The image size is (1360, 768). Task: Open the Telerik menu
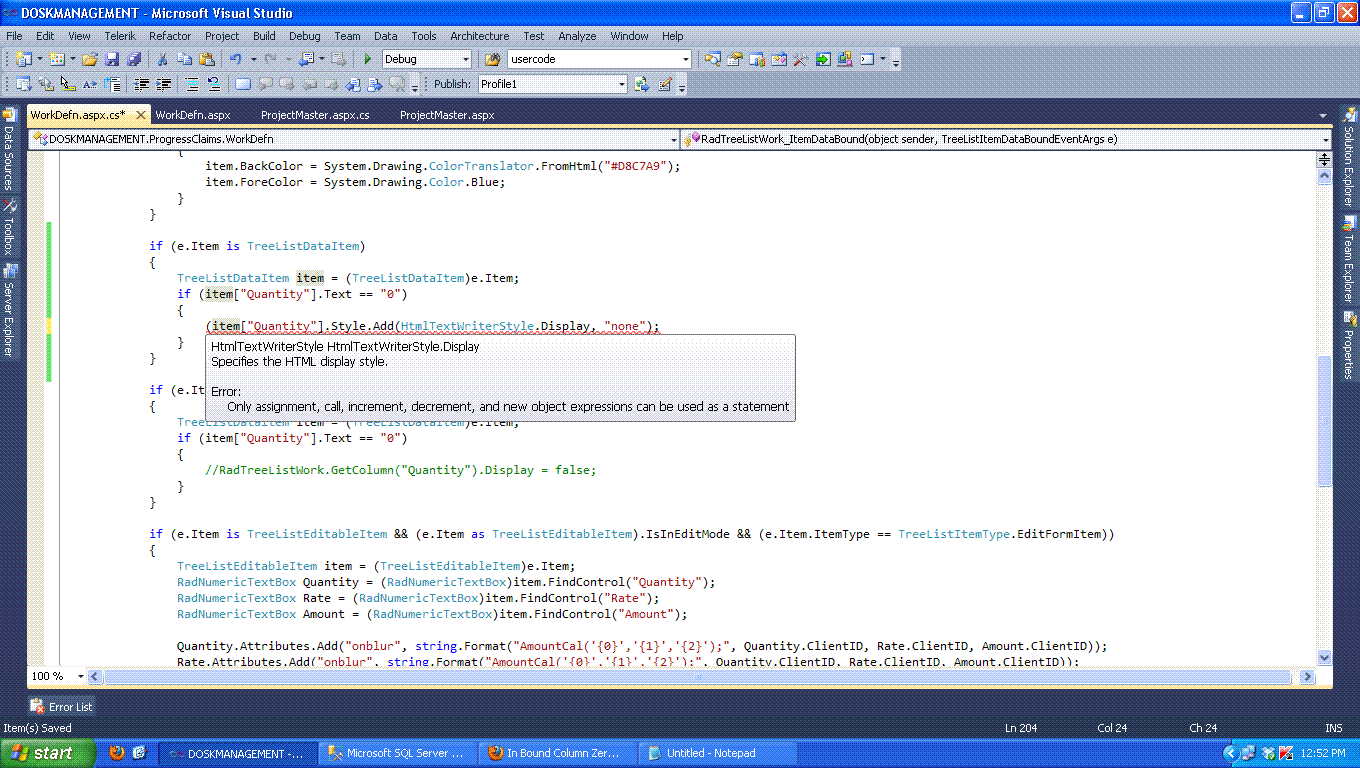click(x=119, y=36)
